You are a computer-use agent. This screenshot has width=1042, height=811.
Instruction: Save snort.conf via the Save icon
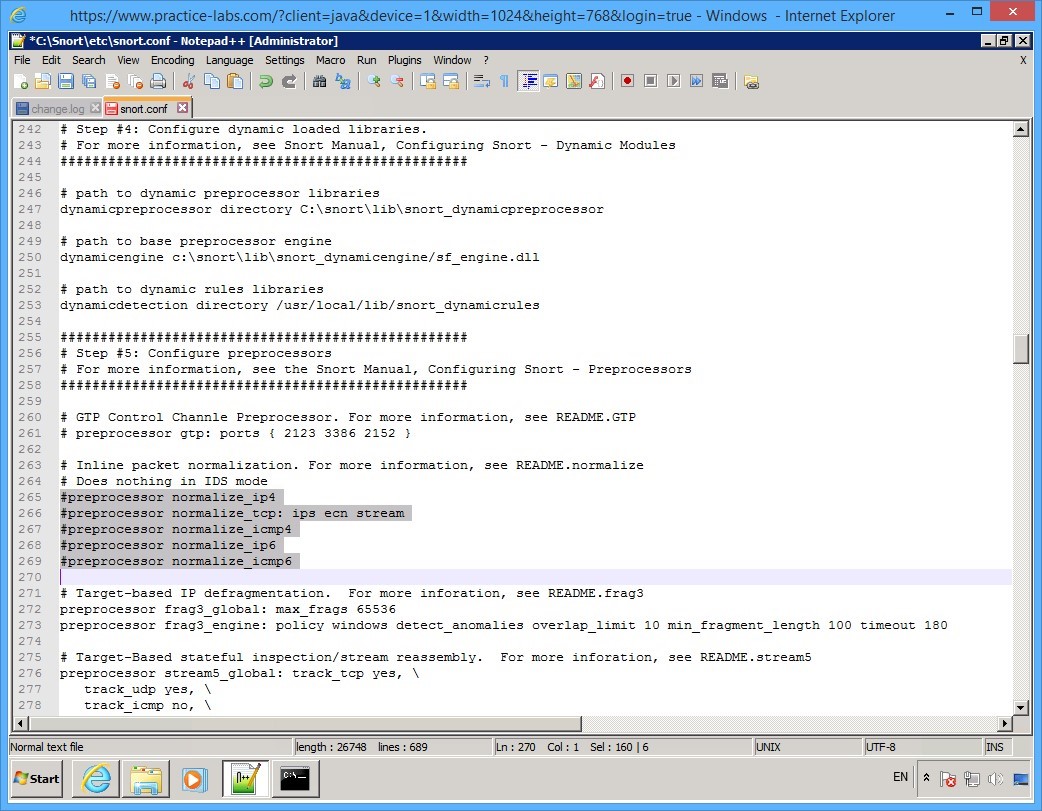(67, 81)
